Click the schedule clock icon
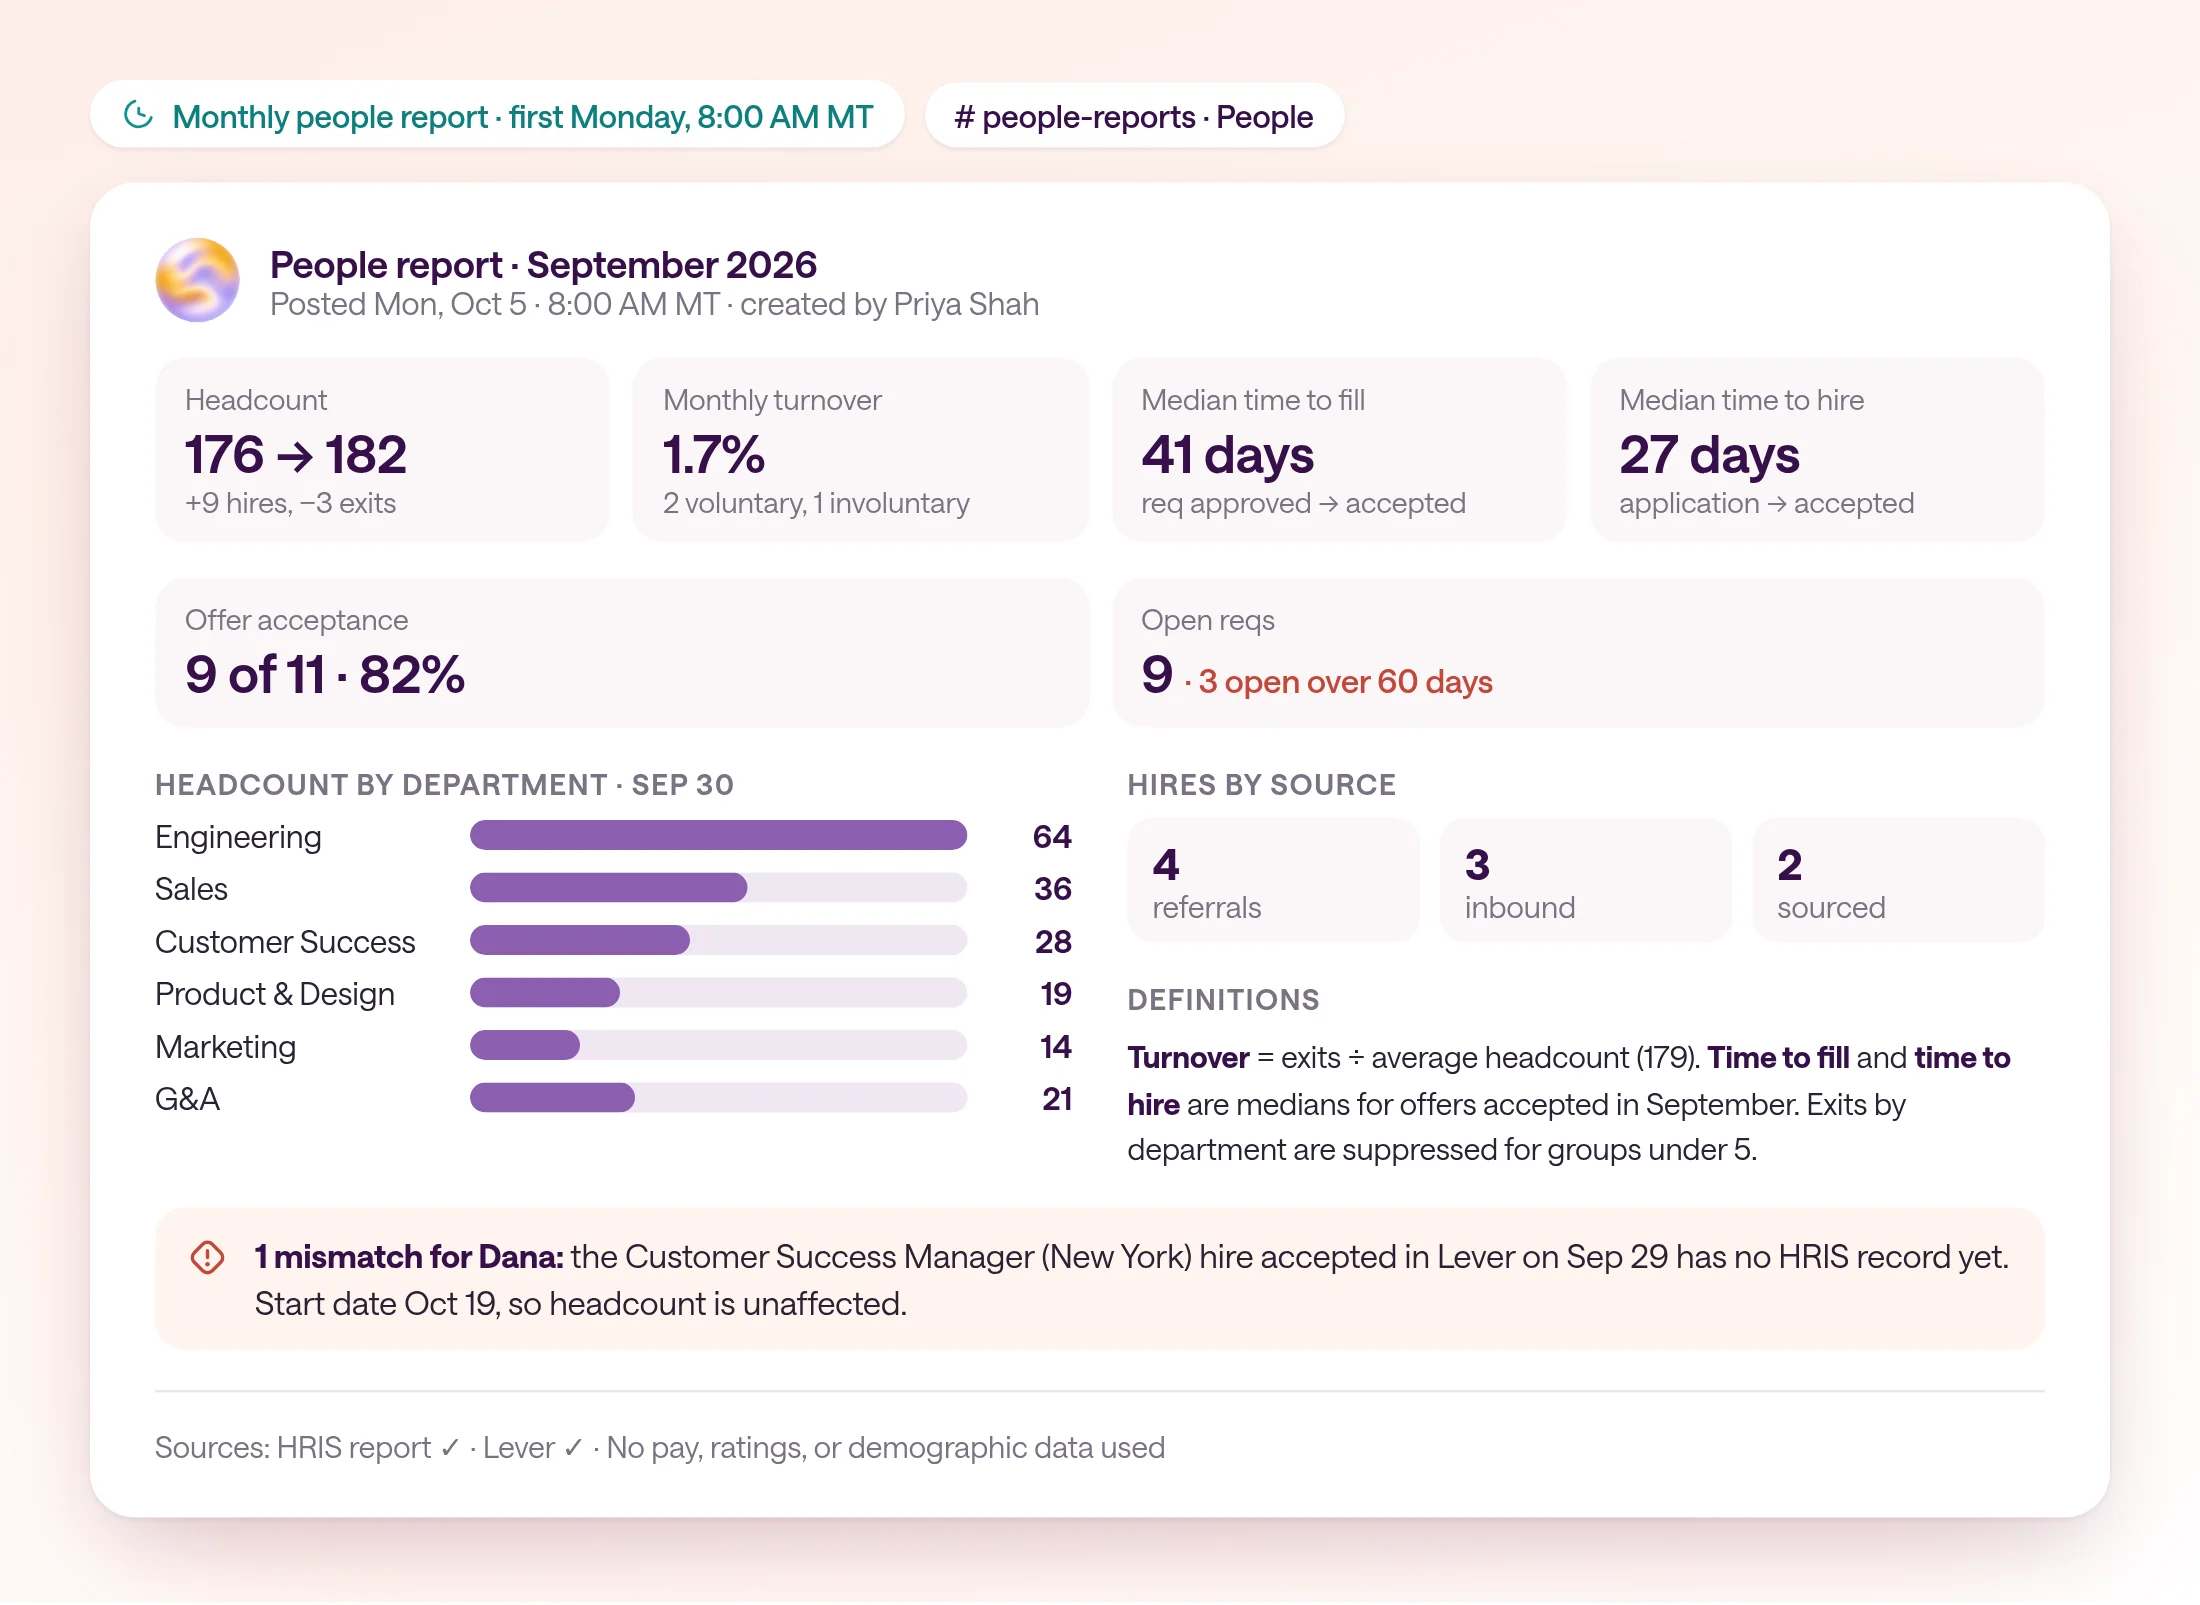This screenshot has height=1605, width=2200. click(x=138, y=116)
